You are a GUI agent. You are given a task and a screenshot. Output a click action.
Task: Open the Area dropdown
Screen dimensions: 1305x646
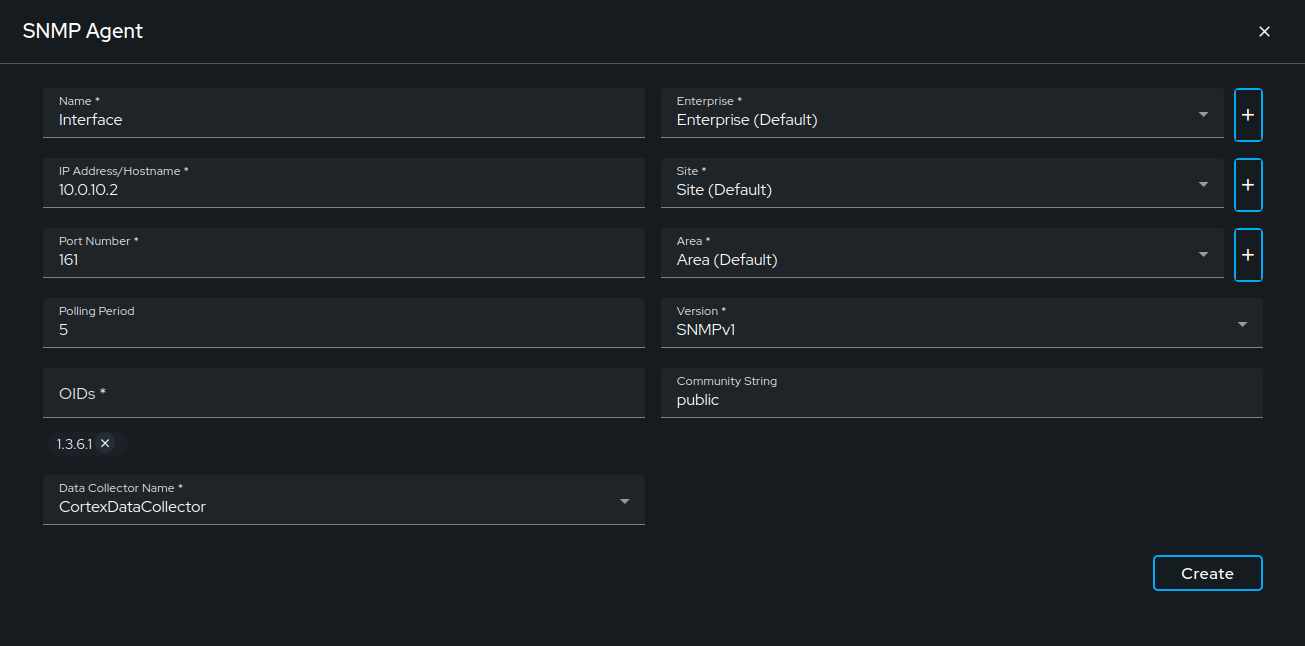pyautogui.click(x=942, y=253)
